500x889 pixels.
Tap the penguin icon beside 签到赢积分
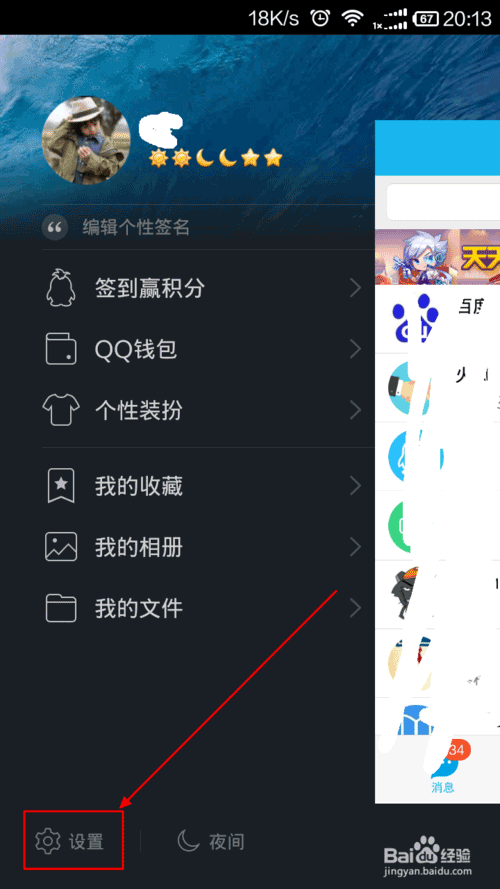coord(61,289)
